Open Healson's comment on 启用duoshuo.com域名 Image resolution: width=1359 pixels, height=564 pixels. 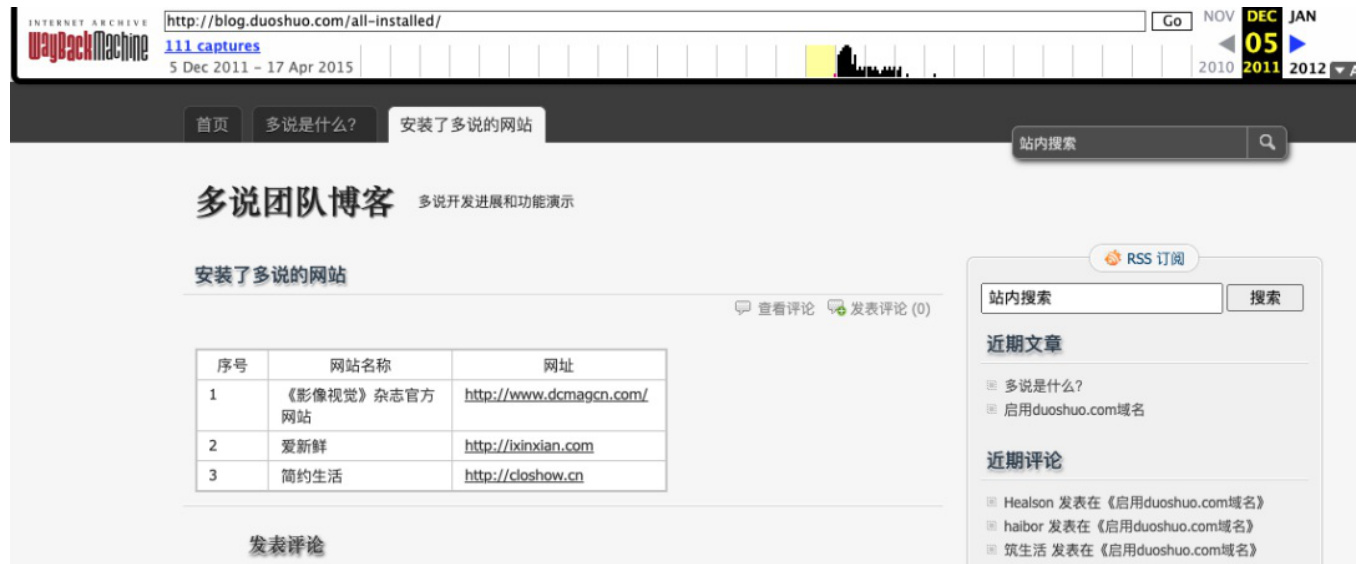coord(1135,502)
